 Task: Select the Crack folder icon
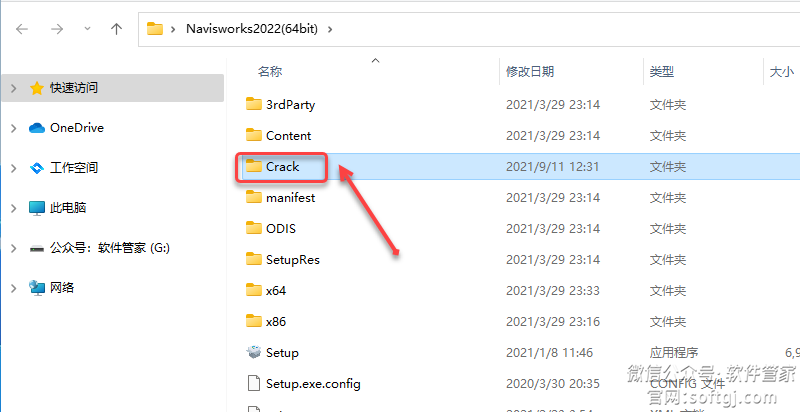(x=254, y=166)
